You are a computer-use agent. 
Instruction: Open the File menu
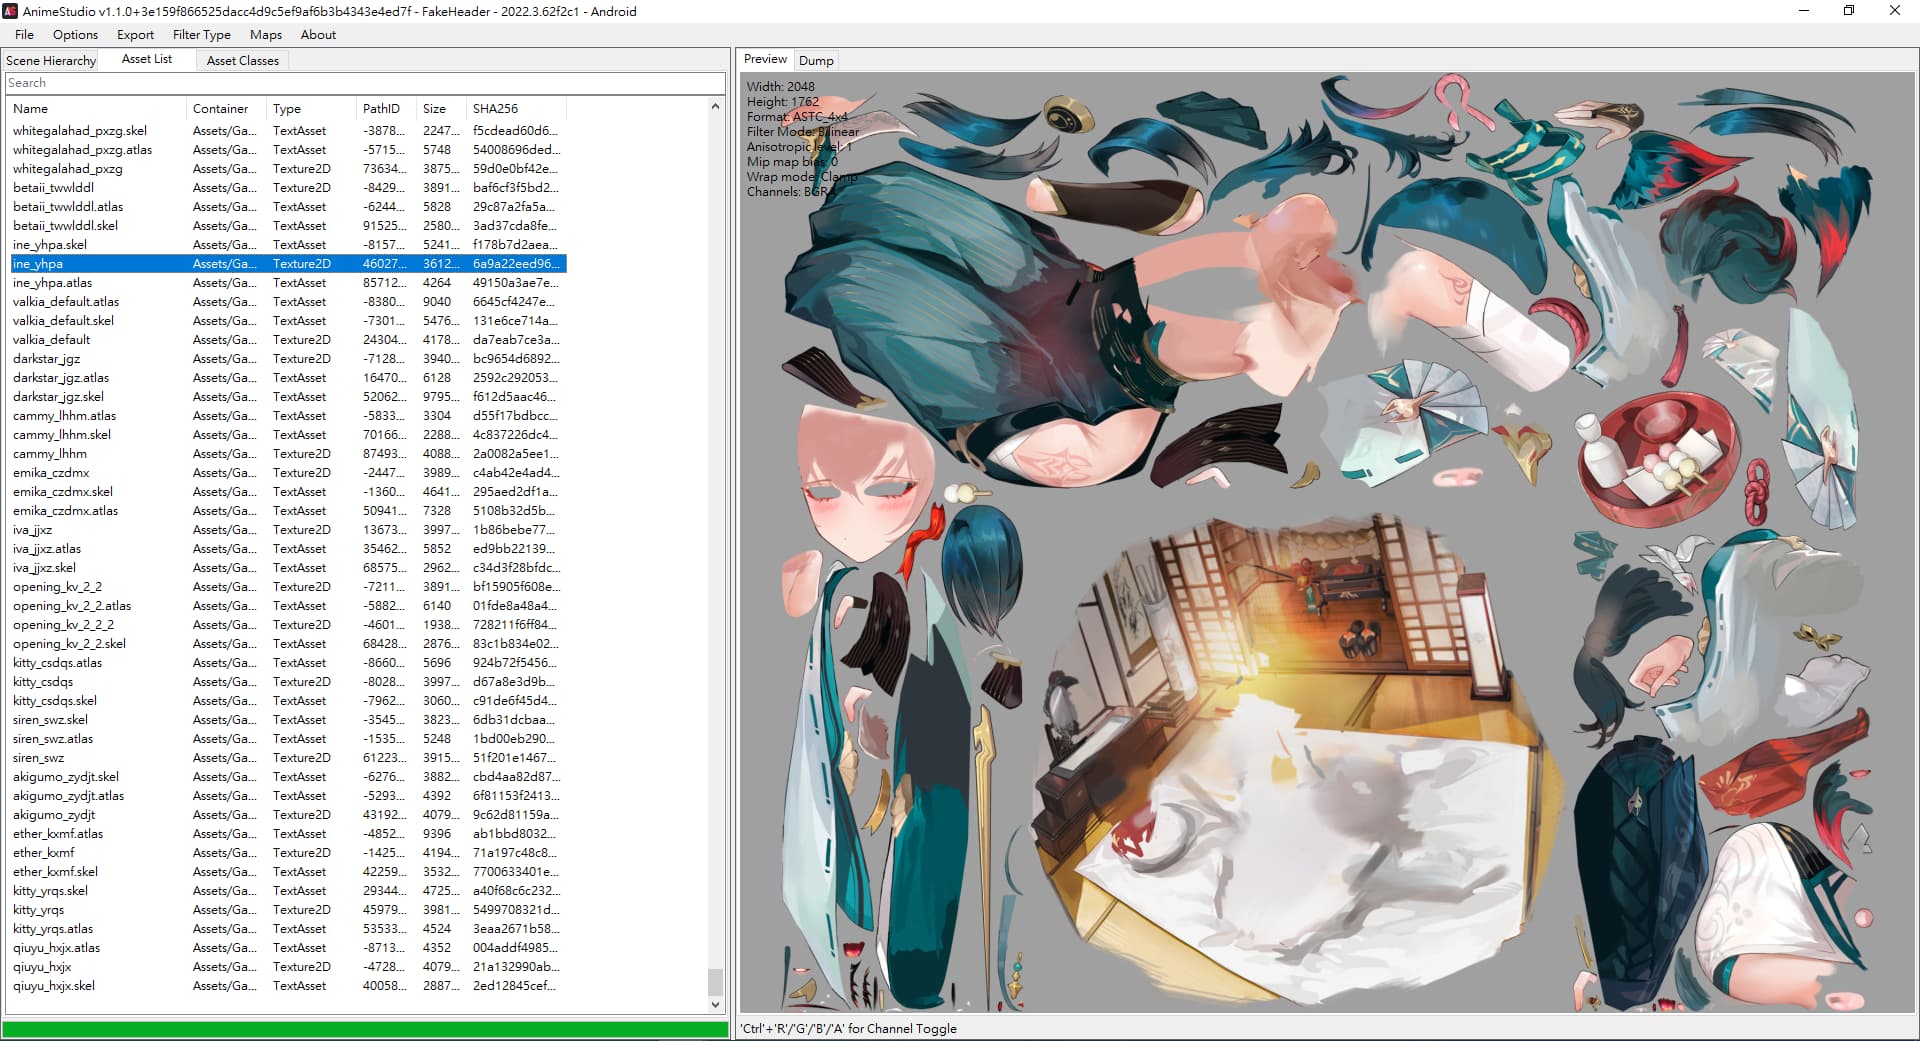(24, 34)
